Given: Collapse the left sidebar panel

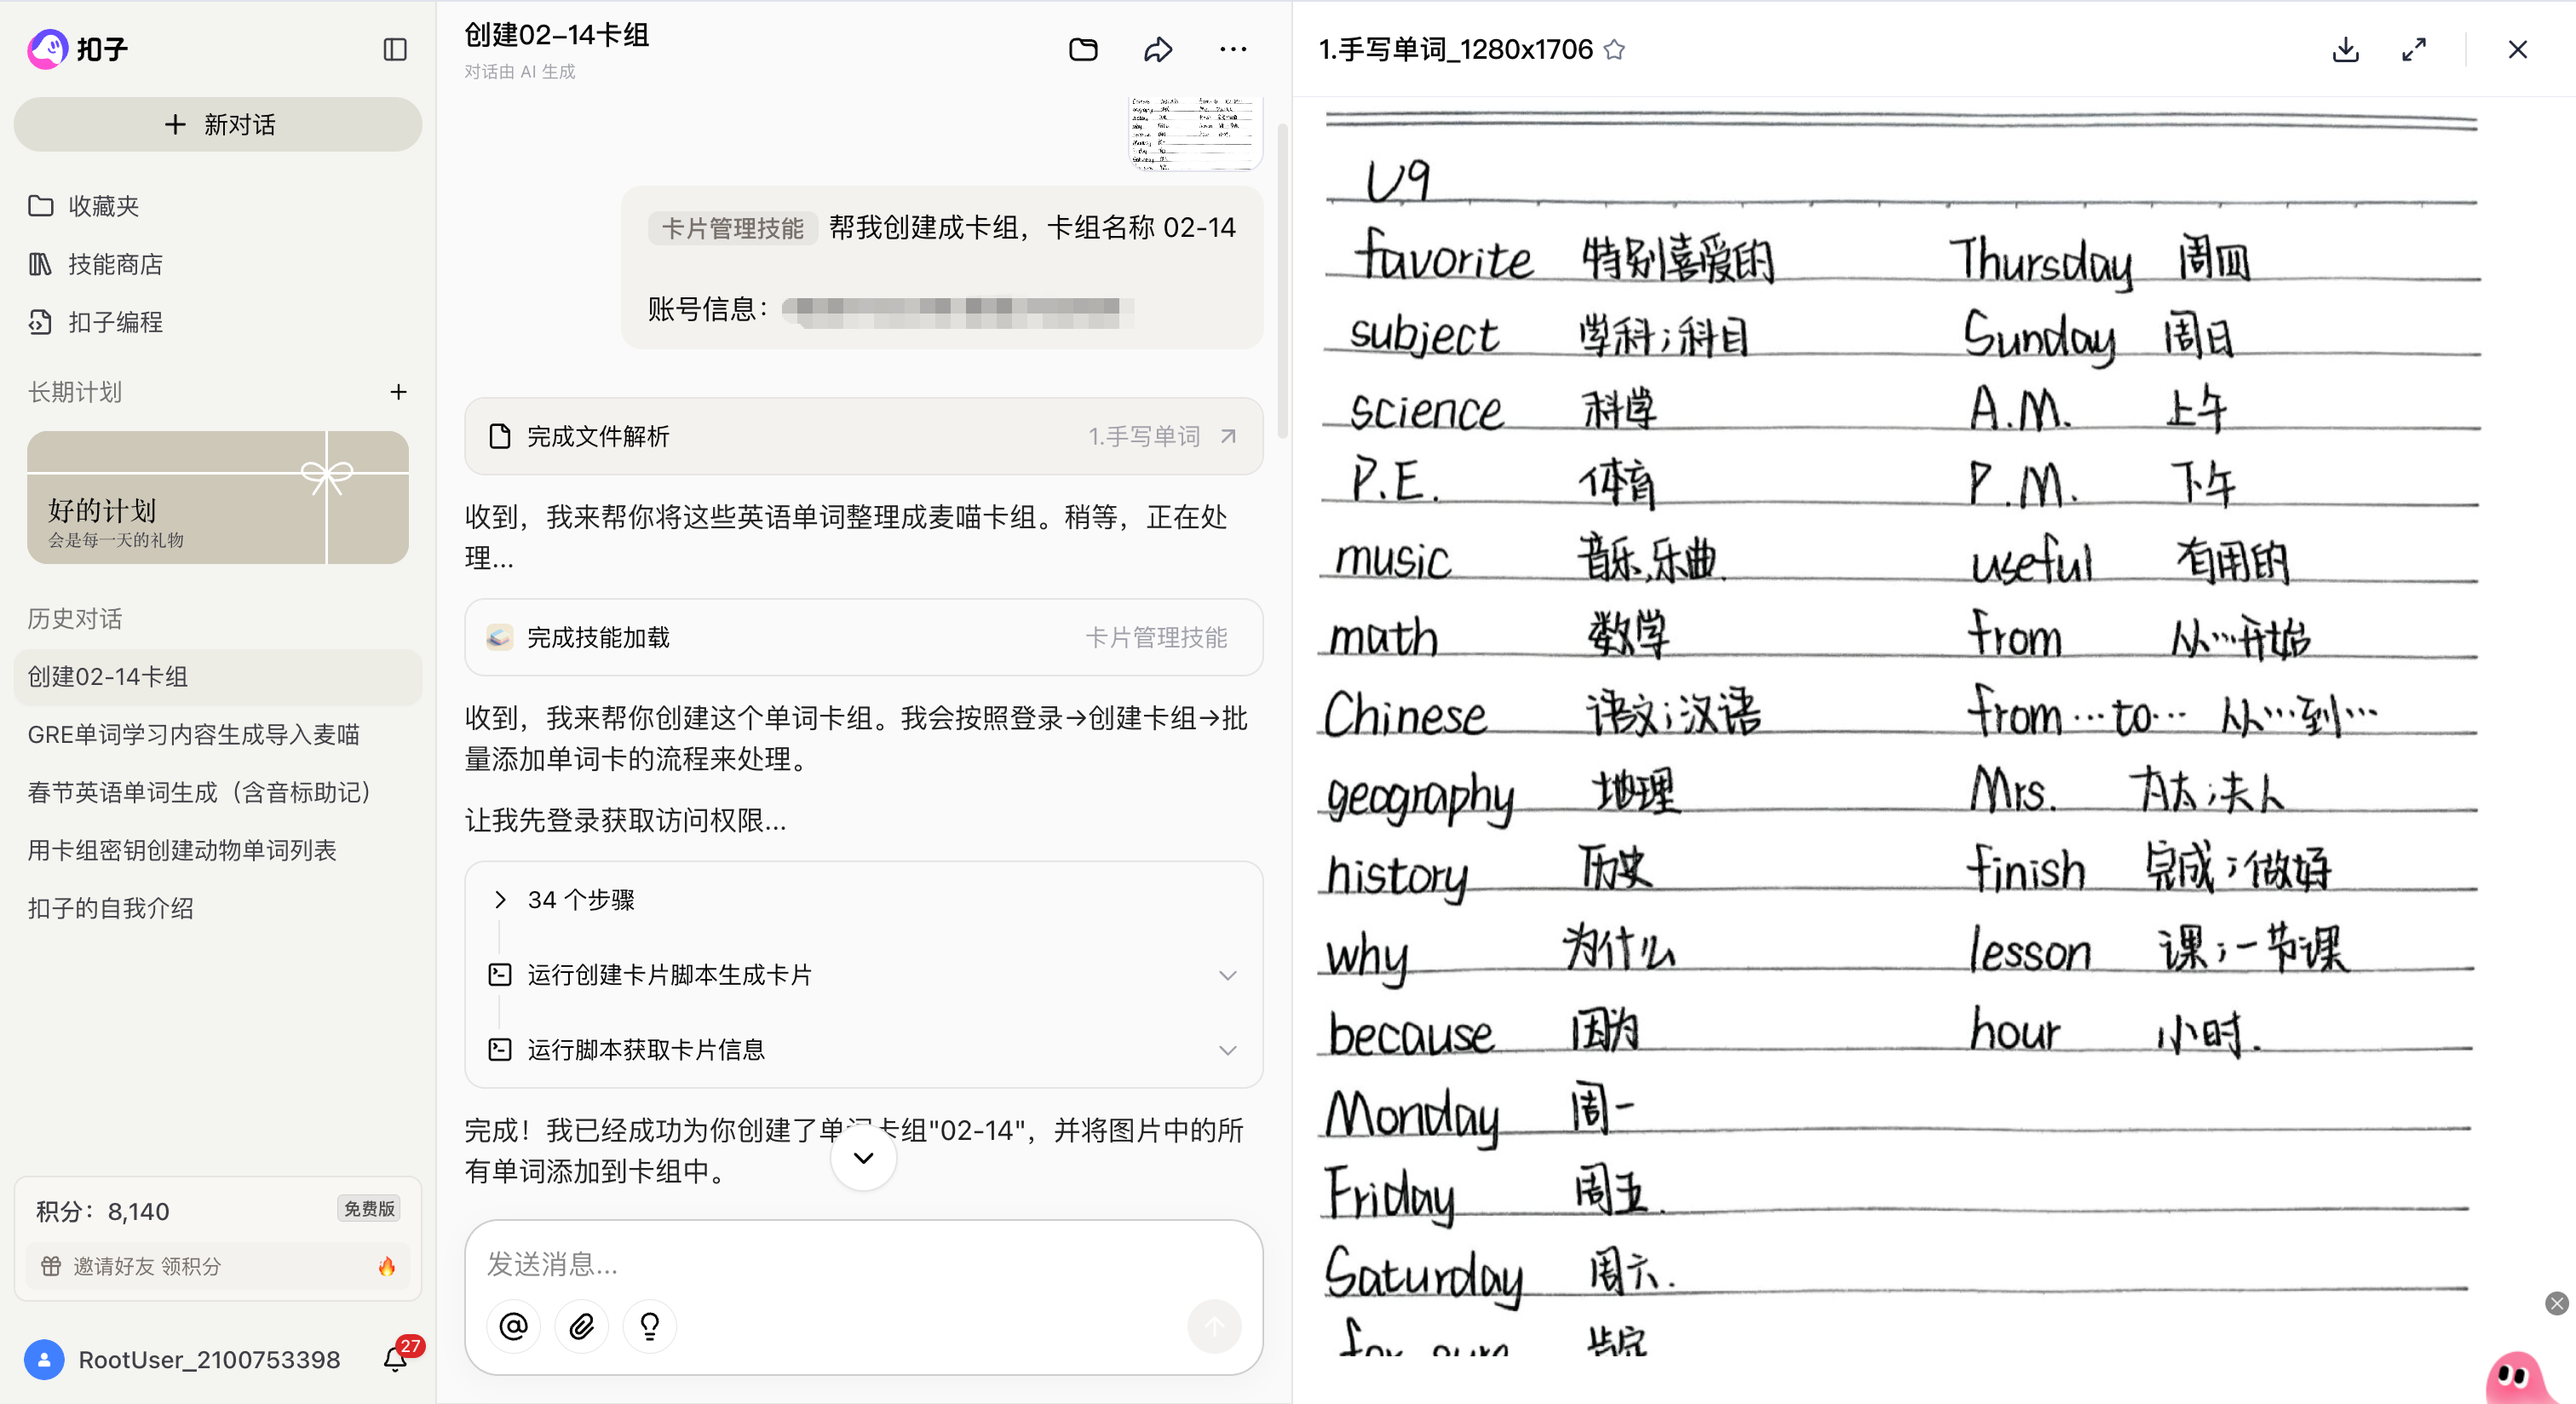Looking at the screenshot, I should [x=394, y=49].
